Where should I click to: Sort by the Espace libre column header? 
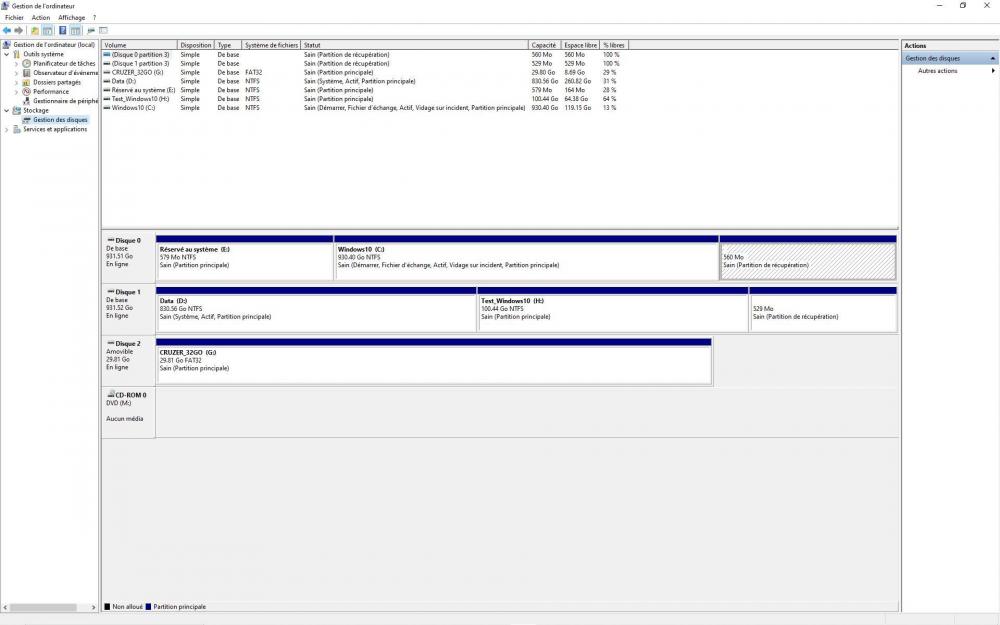[x=580, y=45]
